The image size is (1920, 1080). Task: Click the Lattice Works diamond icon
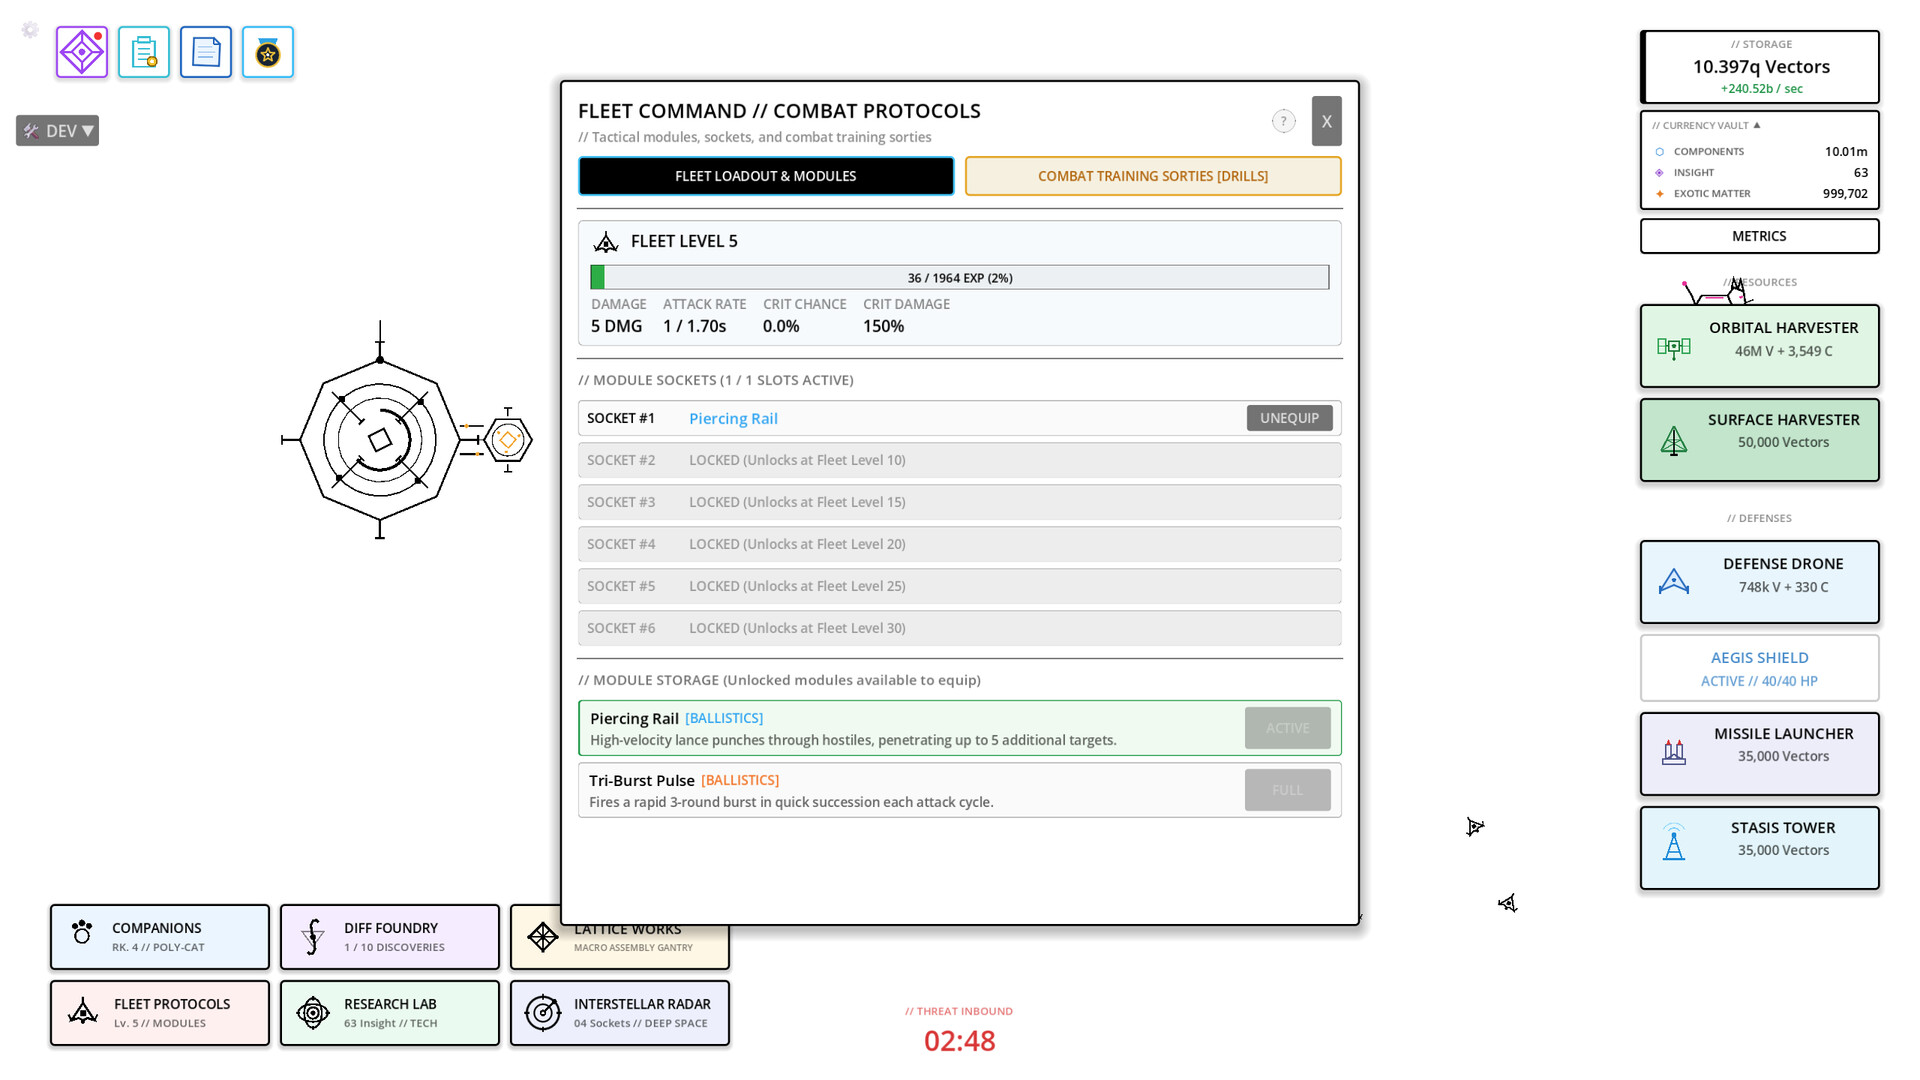coord(543,937)
